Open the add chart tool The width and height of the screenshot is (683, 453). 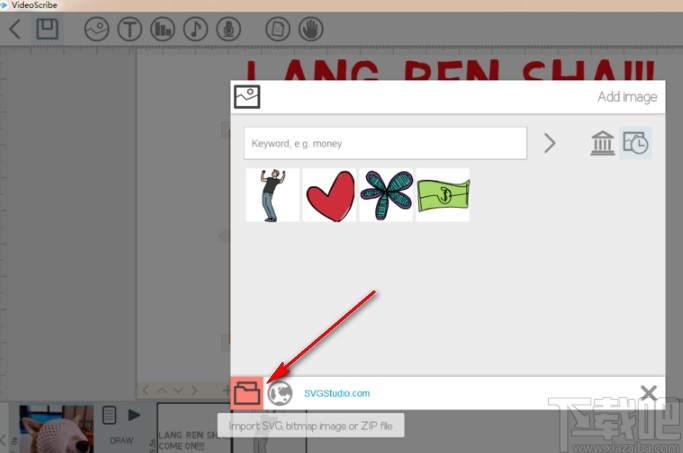click(x=162, y=29)
